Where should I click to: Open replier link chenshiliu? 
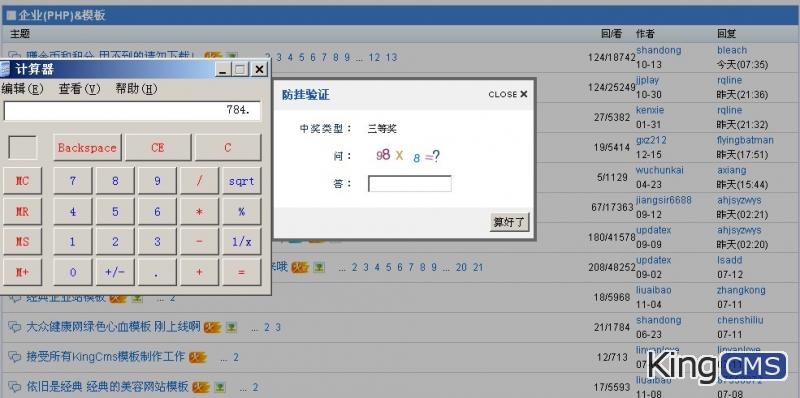[740, 320]
